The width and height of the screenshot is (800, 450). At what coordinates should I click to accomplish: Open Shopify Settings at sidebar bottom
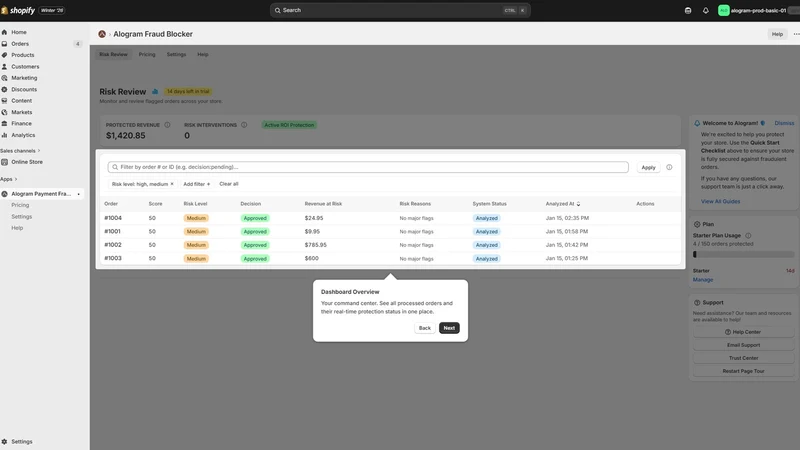[21, 442]
